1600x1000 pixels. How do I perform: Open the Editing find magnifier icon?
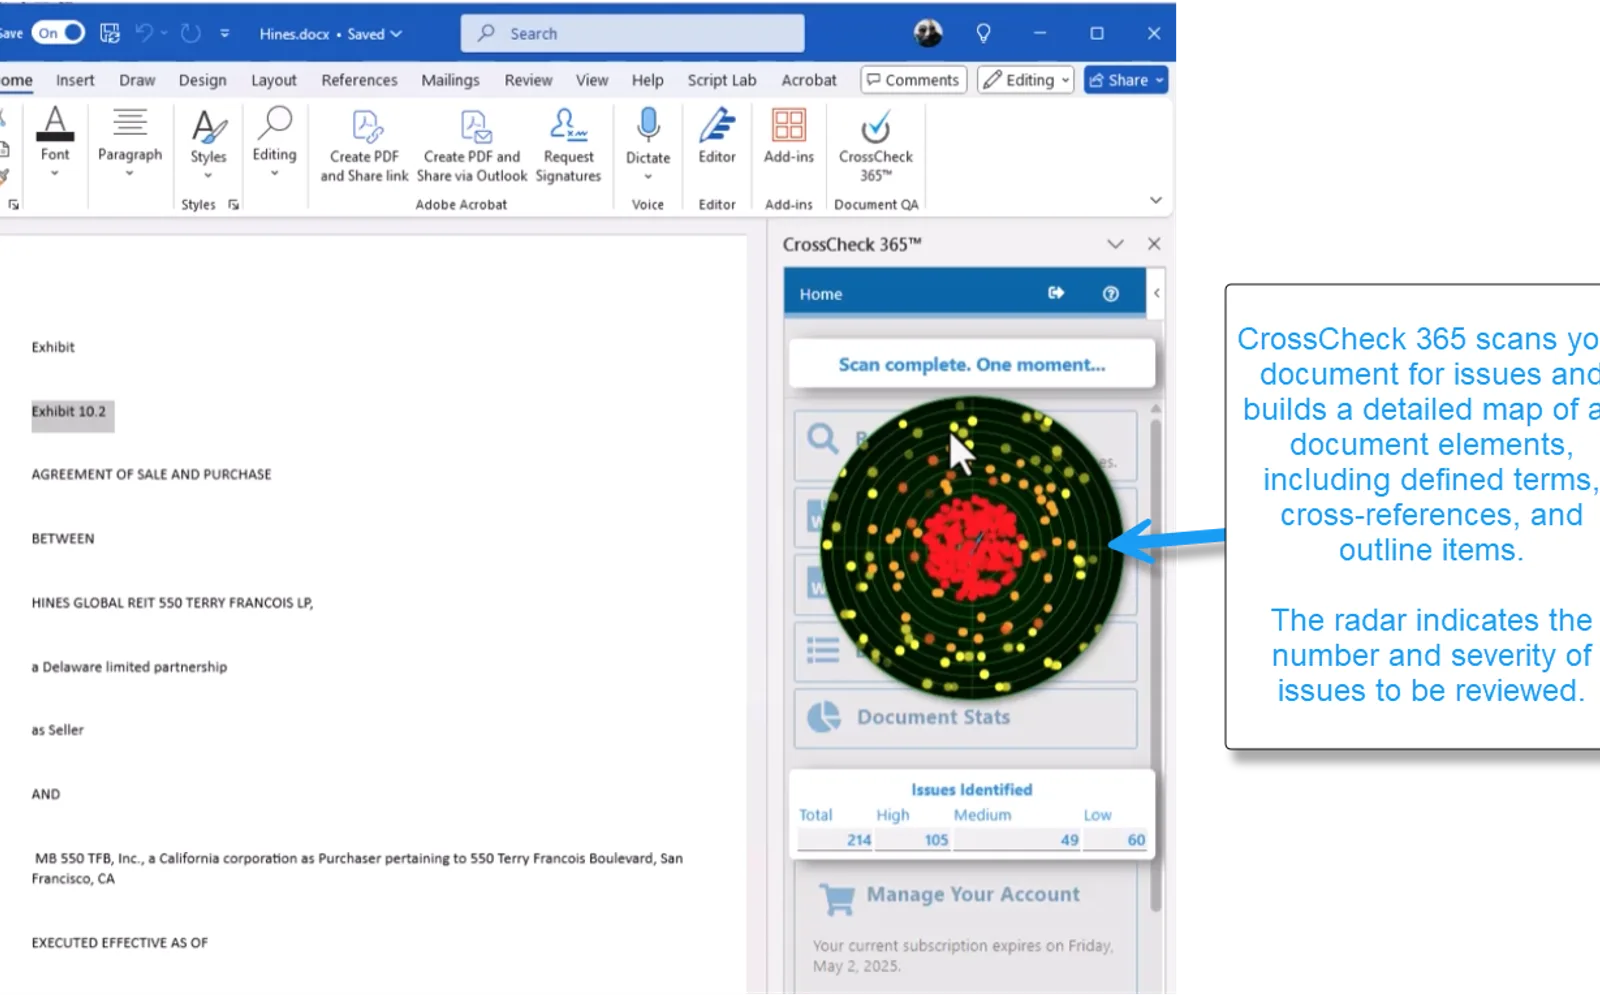point(275,123)
